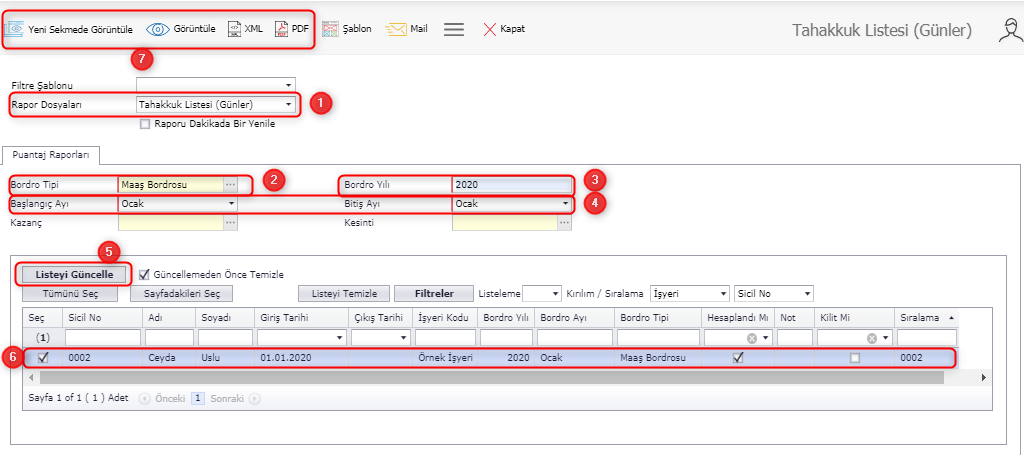Open Kesinti lookup ellipsis button

click(x=564, y=223)
